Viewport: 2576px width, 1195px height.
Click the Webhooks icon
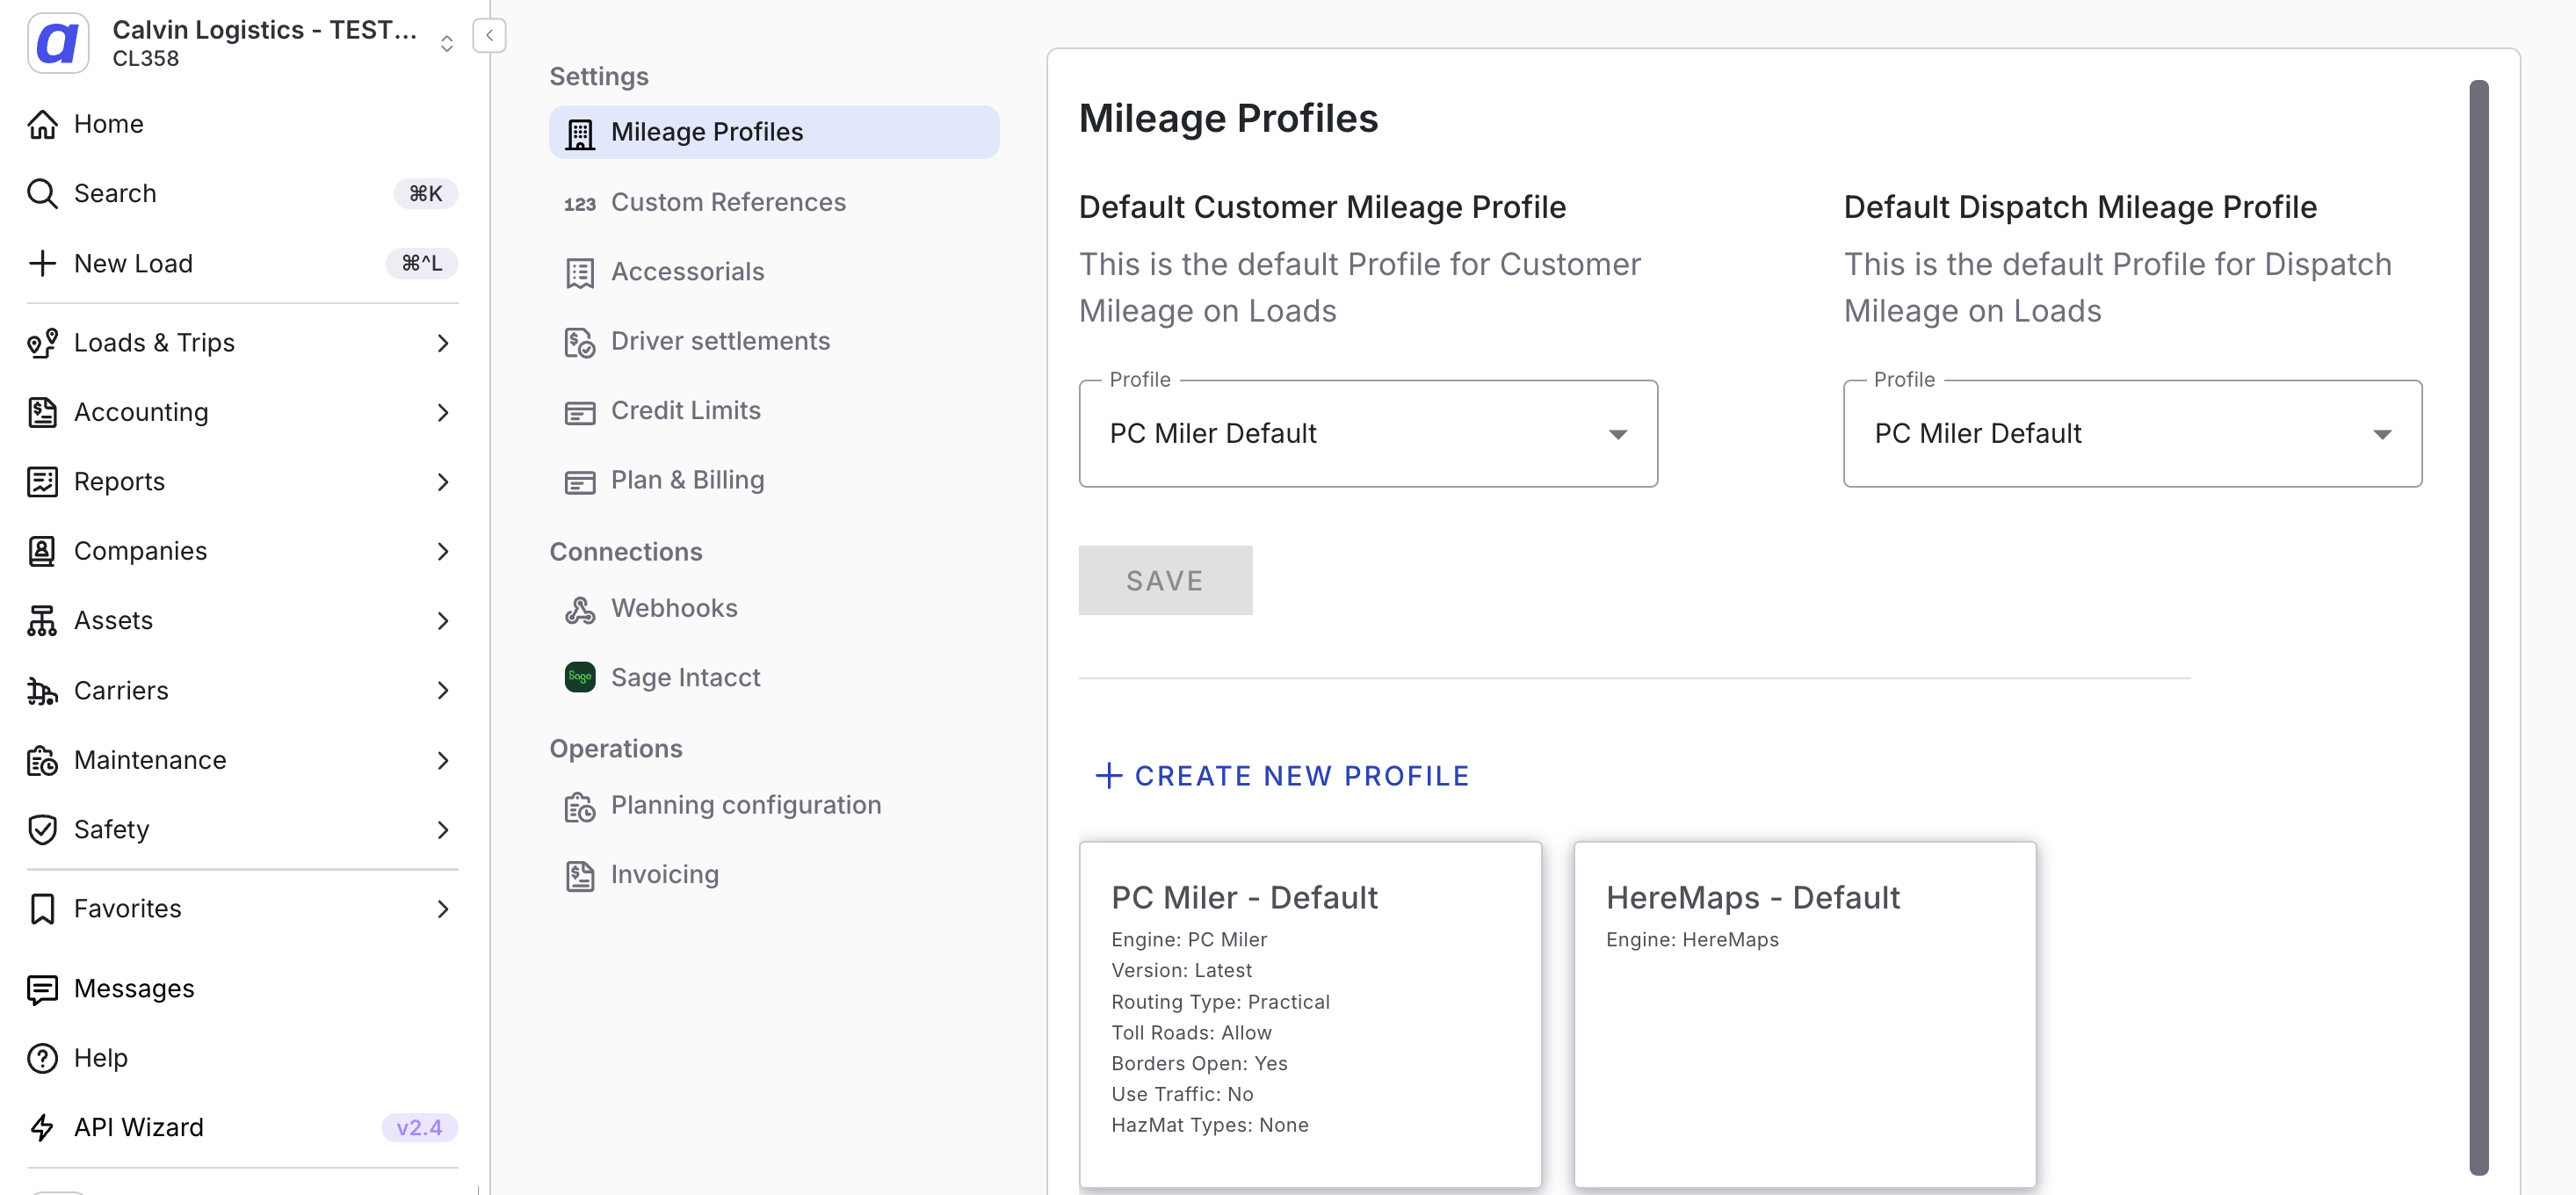coord(580,609)
